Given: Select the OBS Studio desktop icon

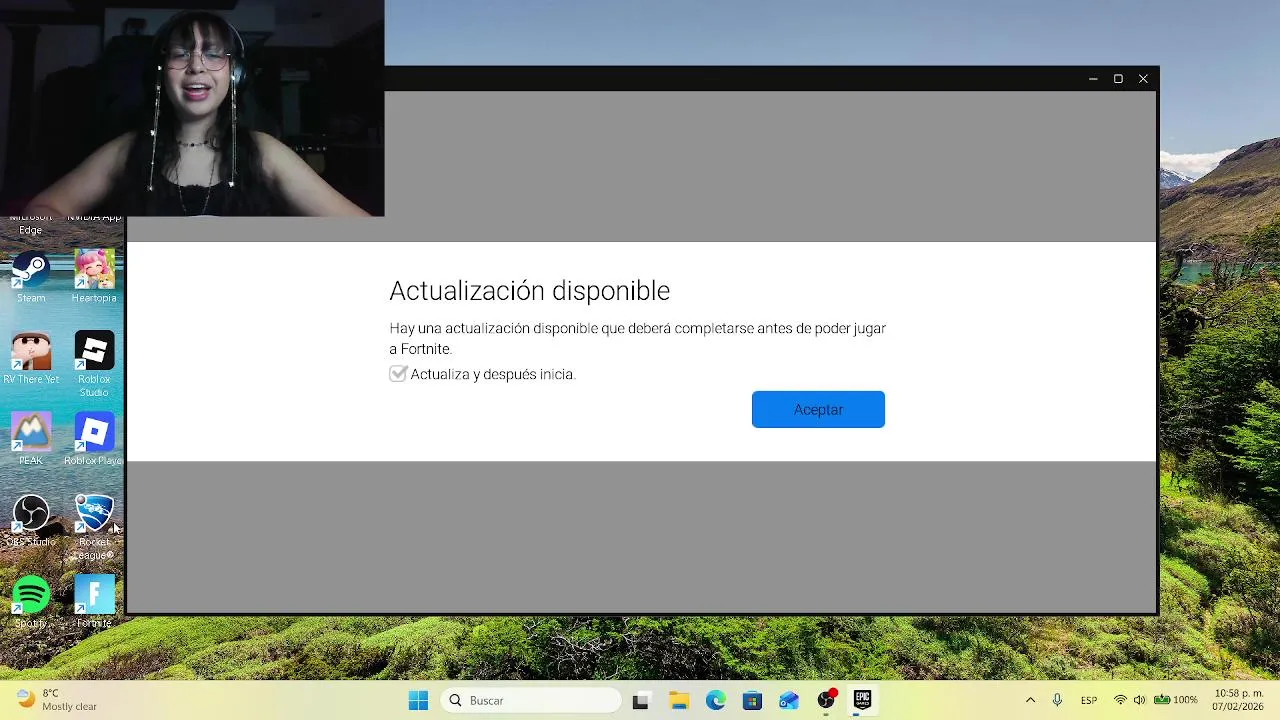Looking at the screenshot, I should click(31, 521).
